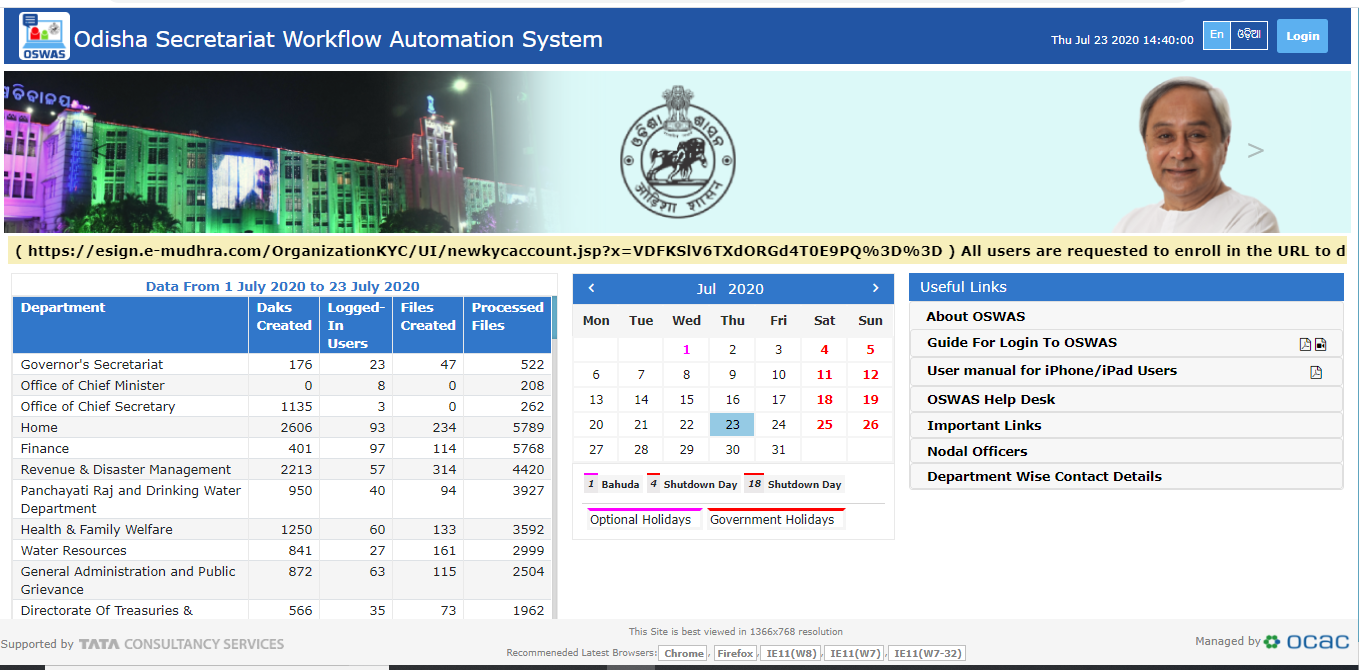Go to the previous month in the calendar
This screenshot has width=1366, height=670.
click(591, 288)
